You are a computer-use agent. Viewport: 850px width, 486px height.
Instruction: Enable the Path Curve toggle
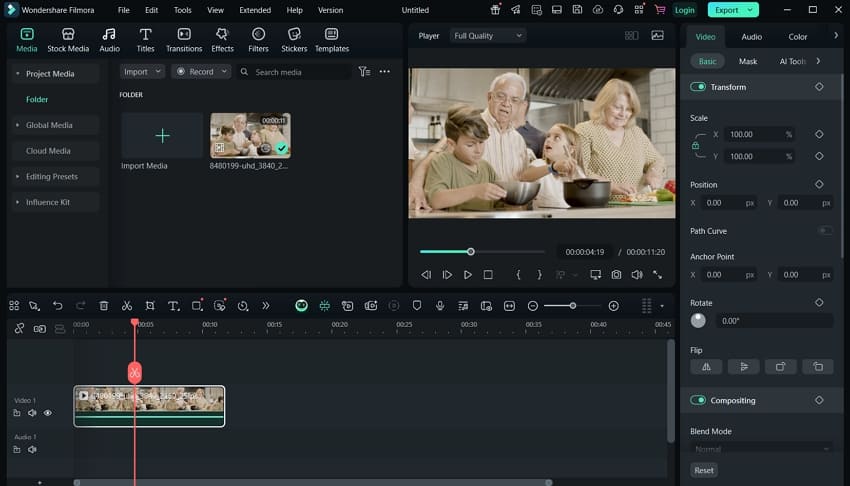click(x=825, y=231)
